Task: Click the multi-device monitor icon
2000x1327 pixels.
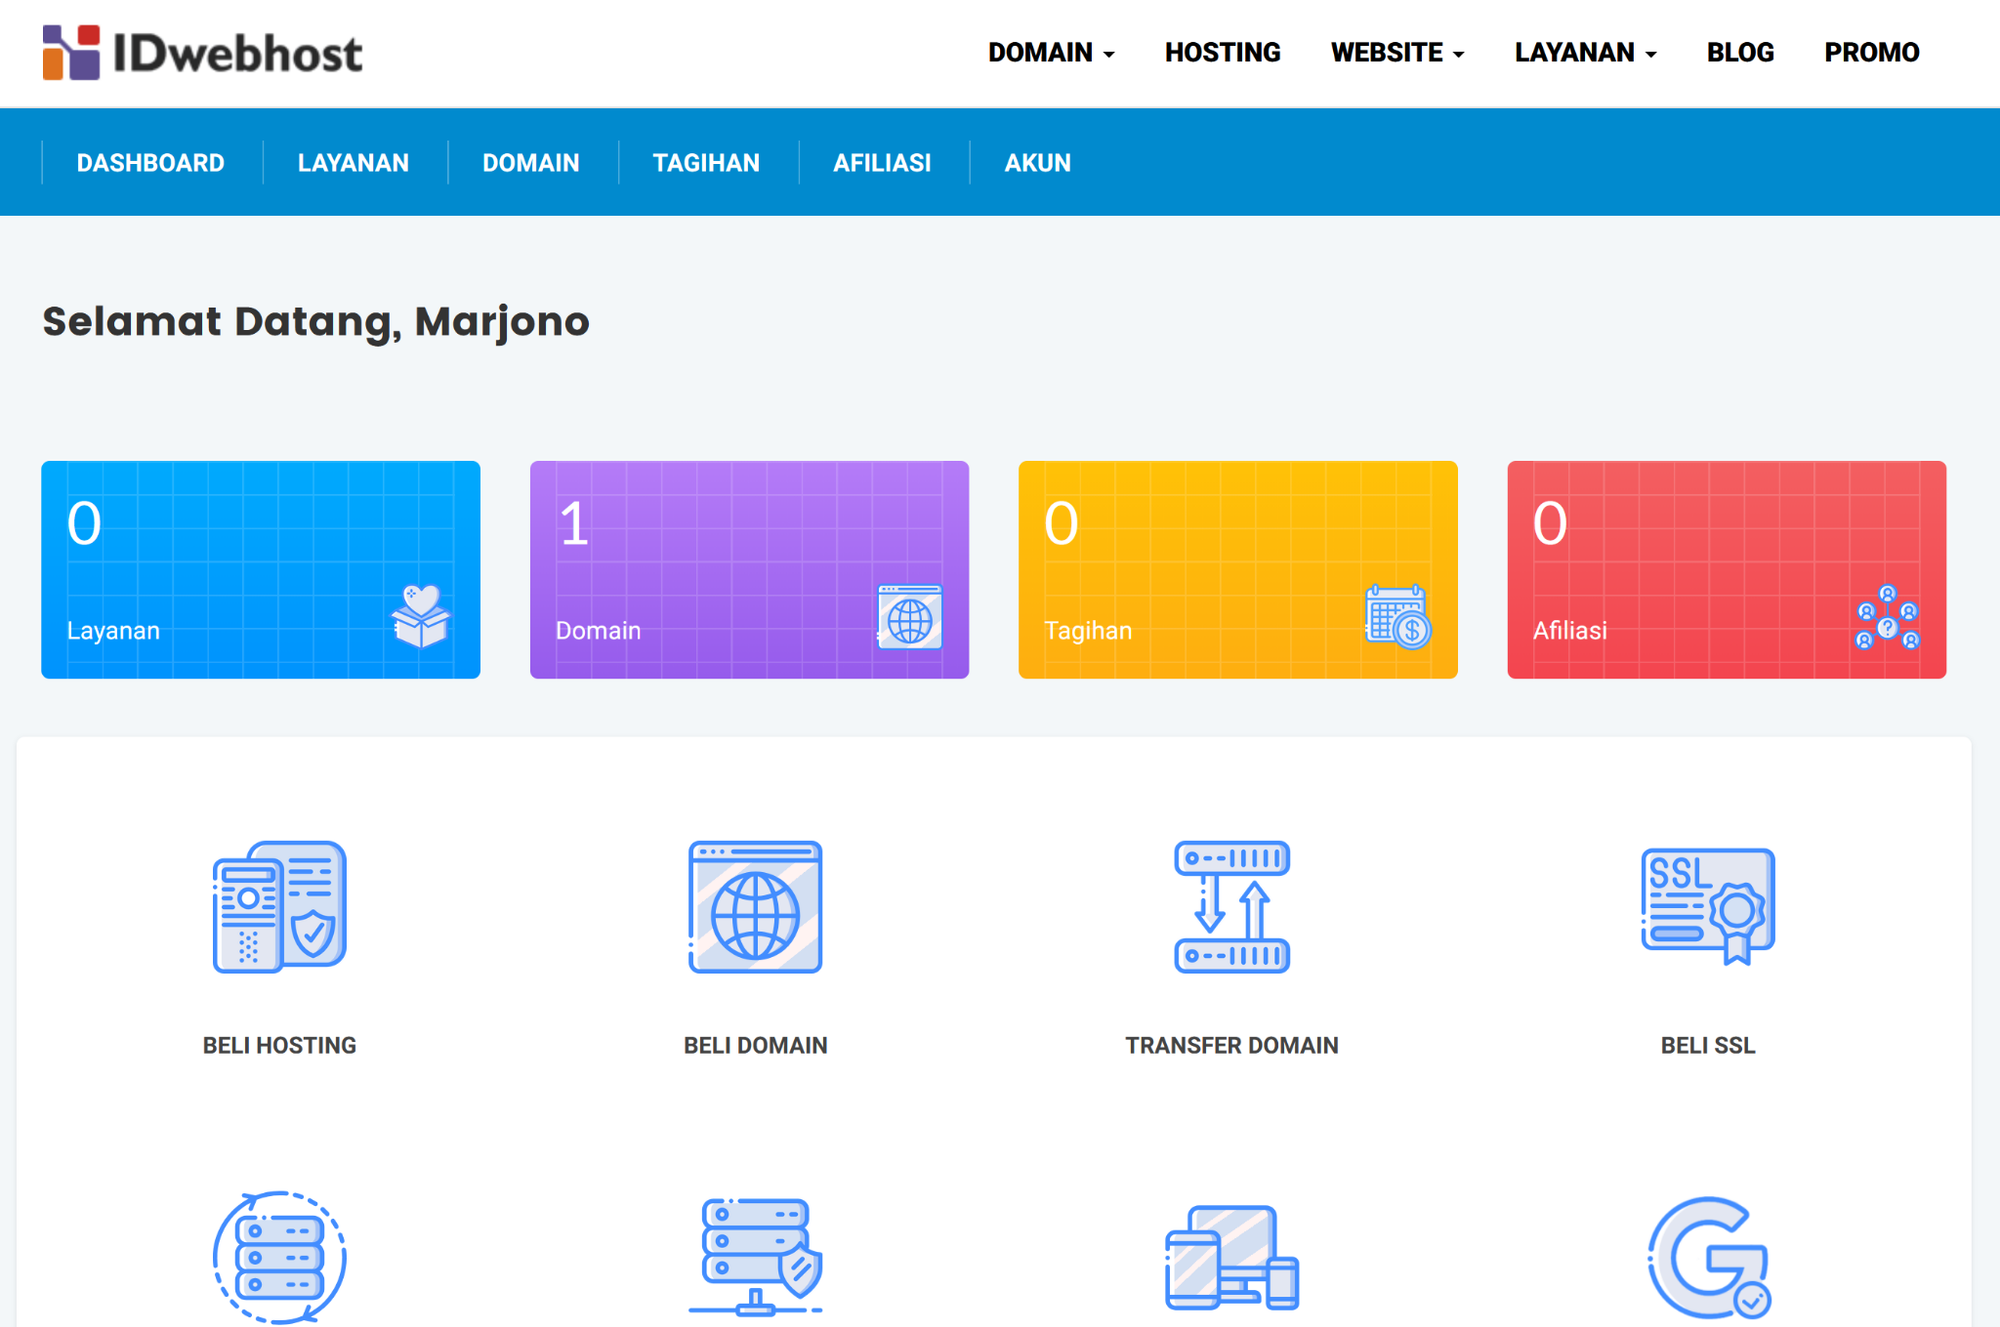Action: coord(1232,1258)
